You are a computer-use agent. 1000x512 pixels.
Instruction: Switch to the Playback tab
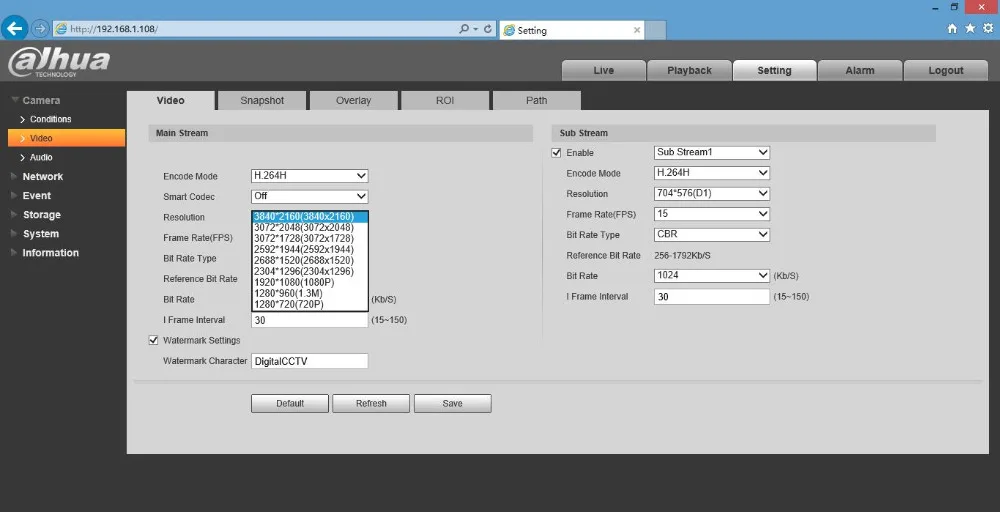pyautogui.click(x=689, y=71)
